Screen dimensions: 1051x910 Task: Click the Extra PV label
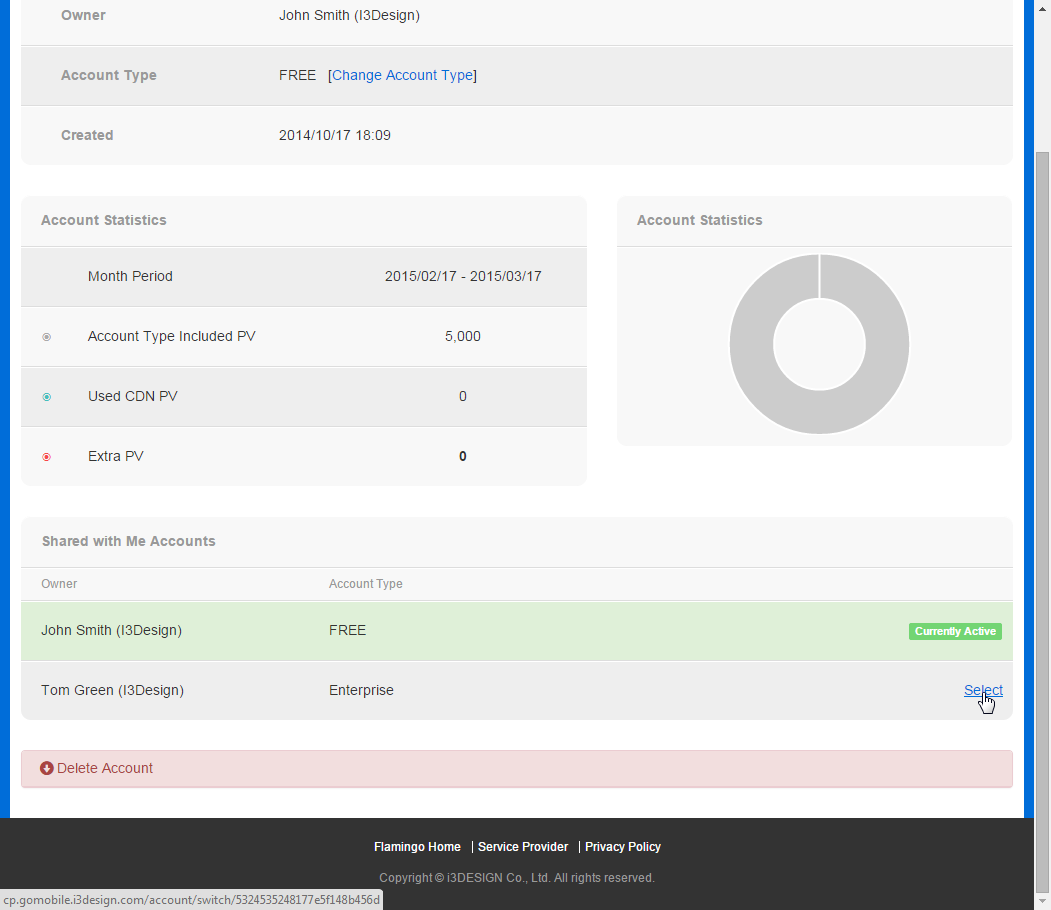(x=115, y=456)
